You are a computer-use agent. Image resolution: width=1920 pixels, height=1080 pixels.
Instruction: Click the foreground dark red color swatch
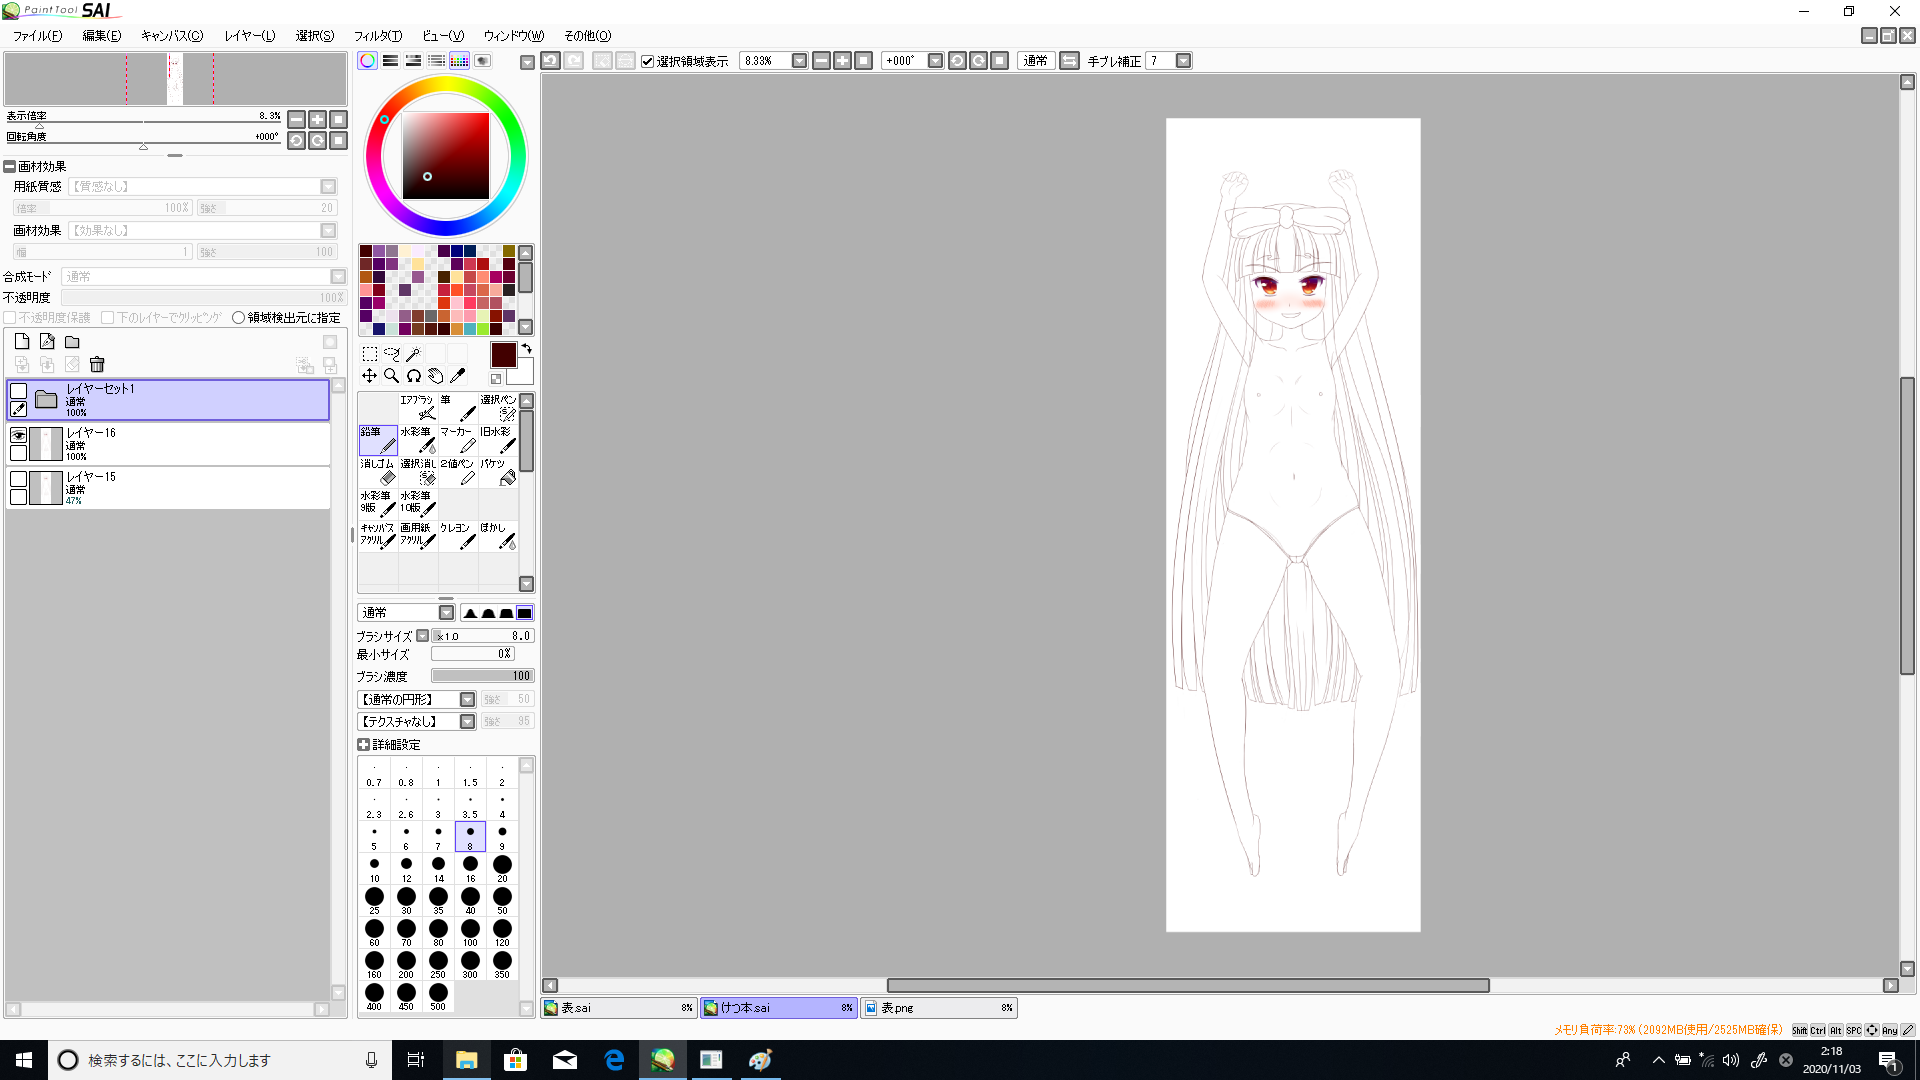click(503, 355)
